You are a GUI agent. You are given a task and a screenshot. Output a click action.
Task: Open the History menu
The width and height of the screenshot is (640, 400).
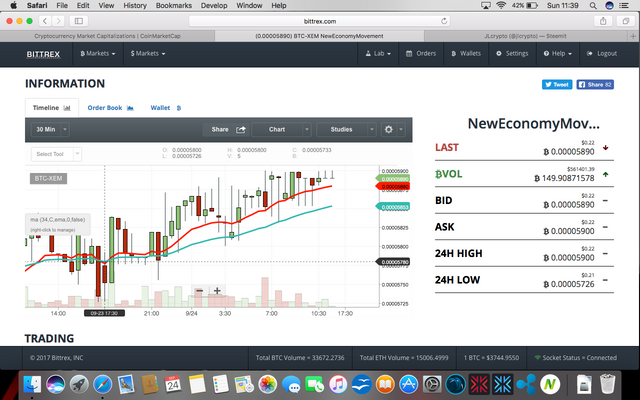[x=135, y=6]
